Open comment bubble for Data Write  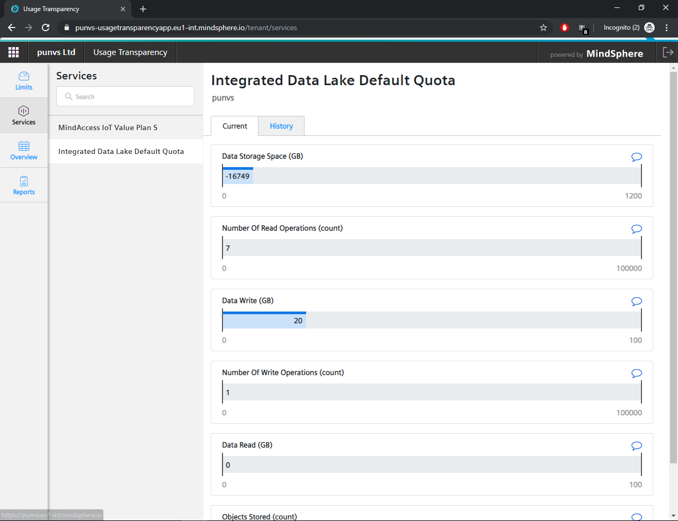636,301
